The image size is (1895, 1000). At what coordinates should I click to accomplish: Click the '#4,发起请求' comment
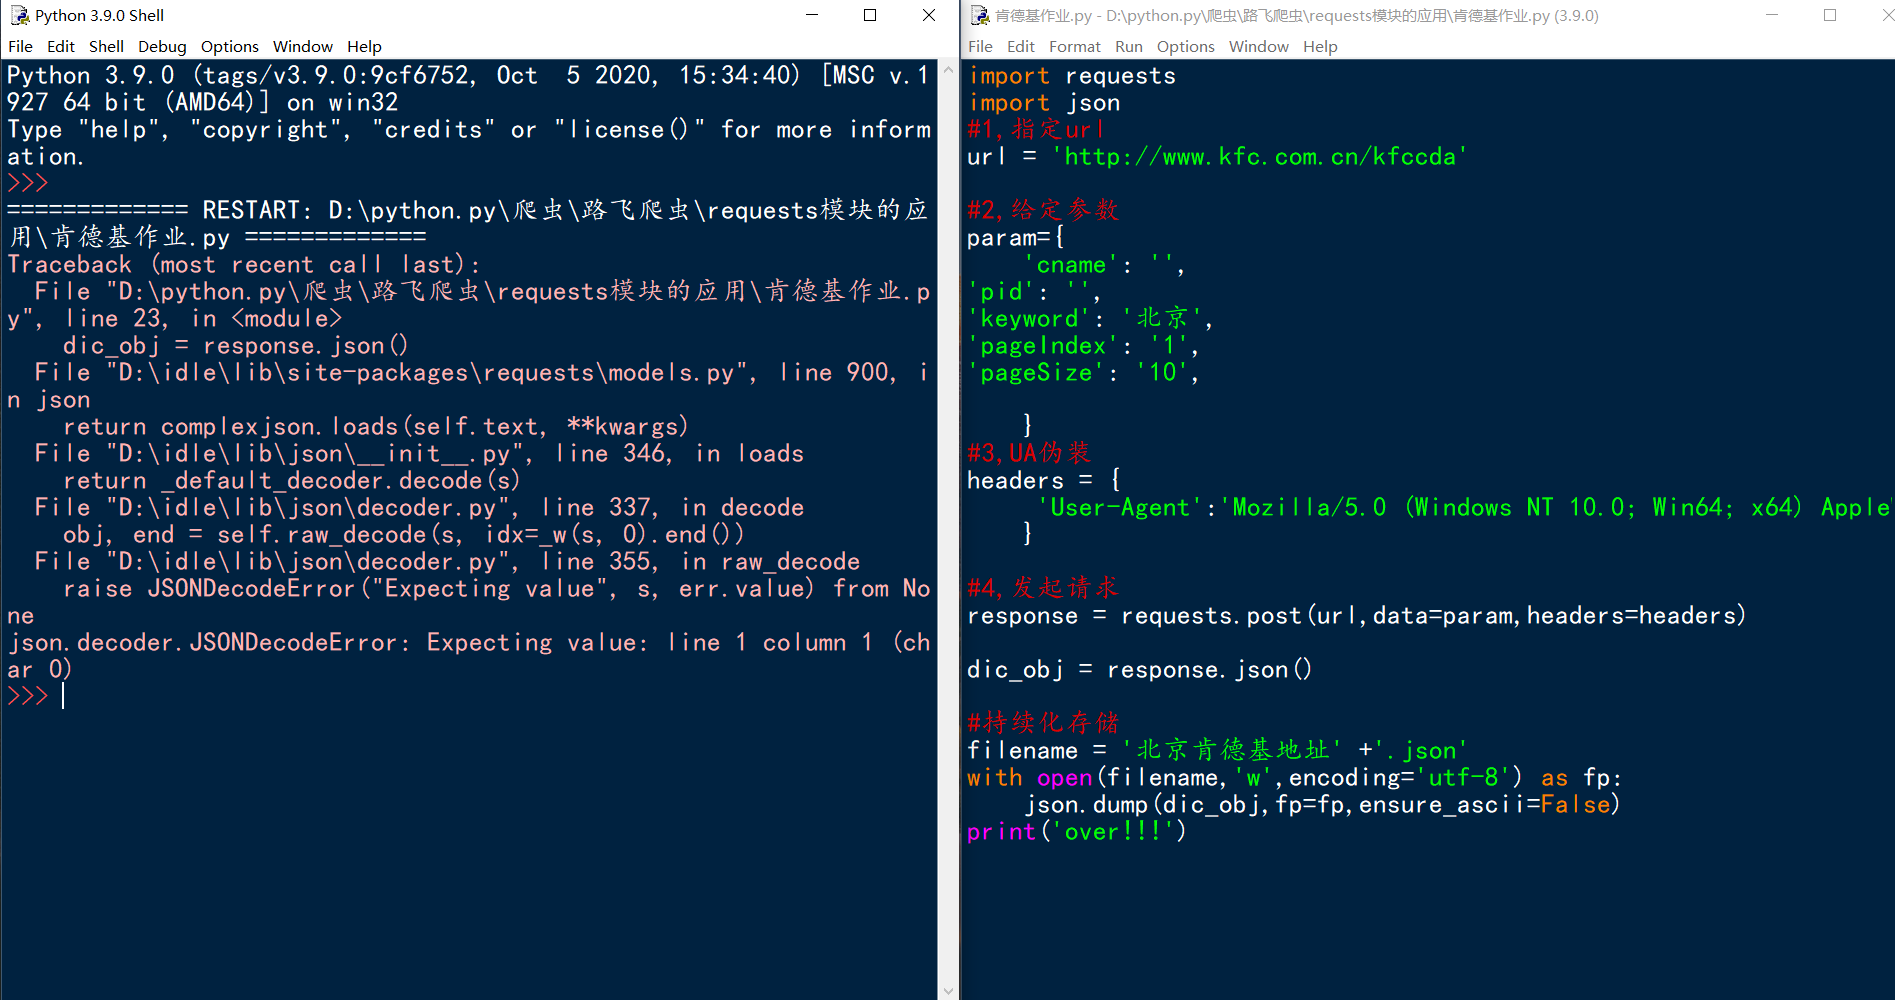tap(1043, 589)
